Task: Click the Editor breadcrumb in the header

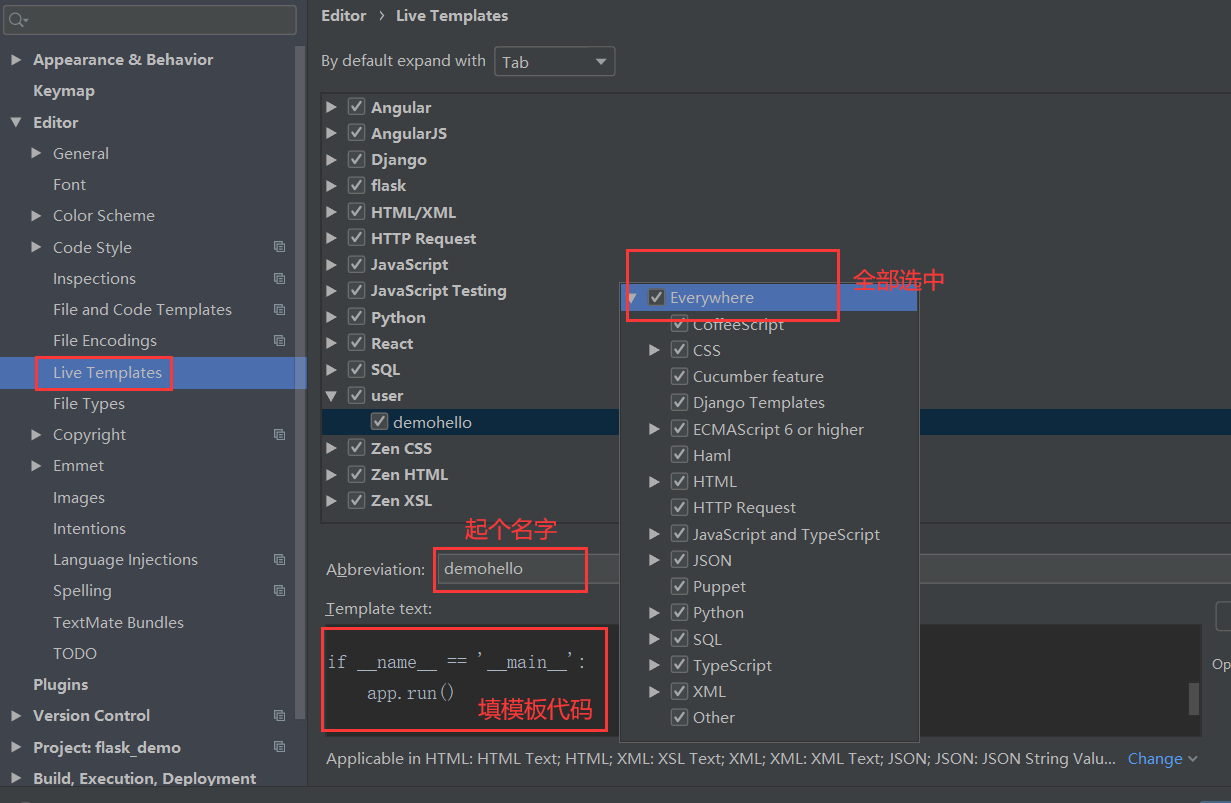Action: click(x=344, y=16)
